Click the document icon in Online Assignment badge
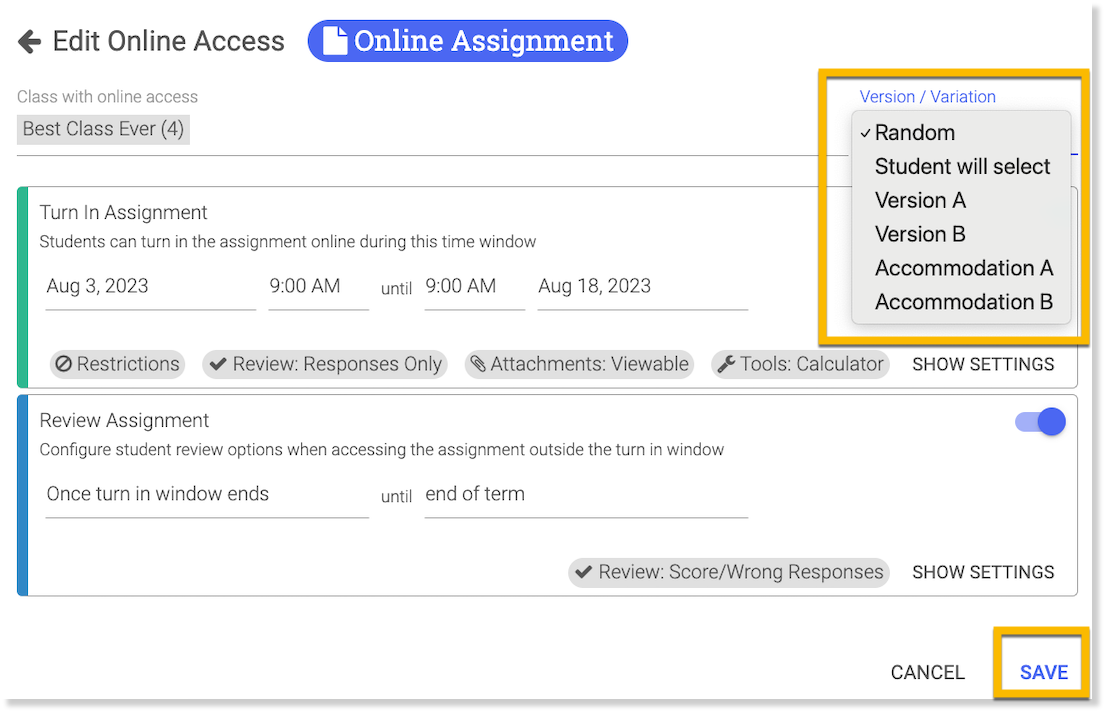1104x711 pixels. tap(335, 41)
